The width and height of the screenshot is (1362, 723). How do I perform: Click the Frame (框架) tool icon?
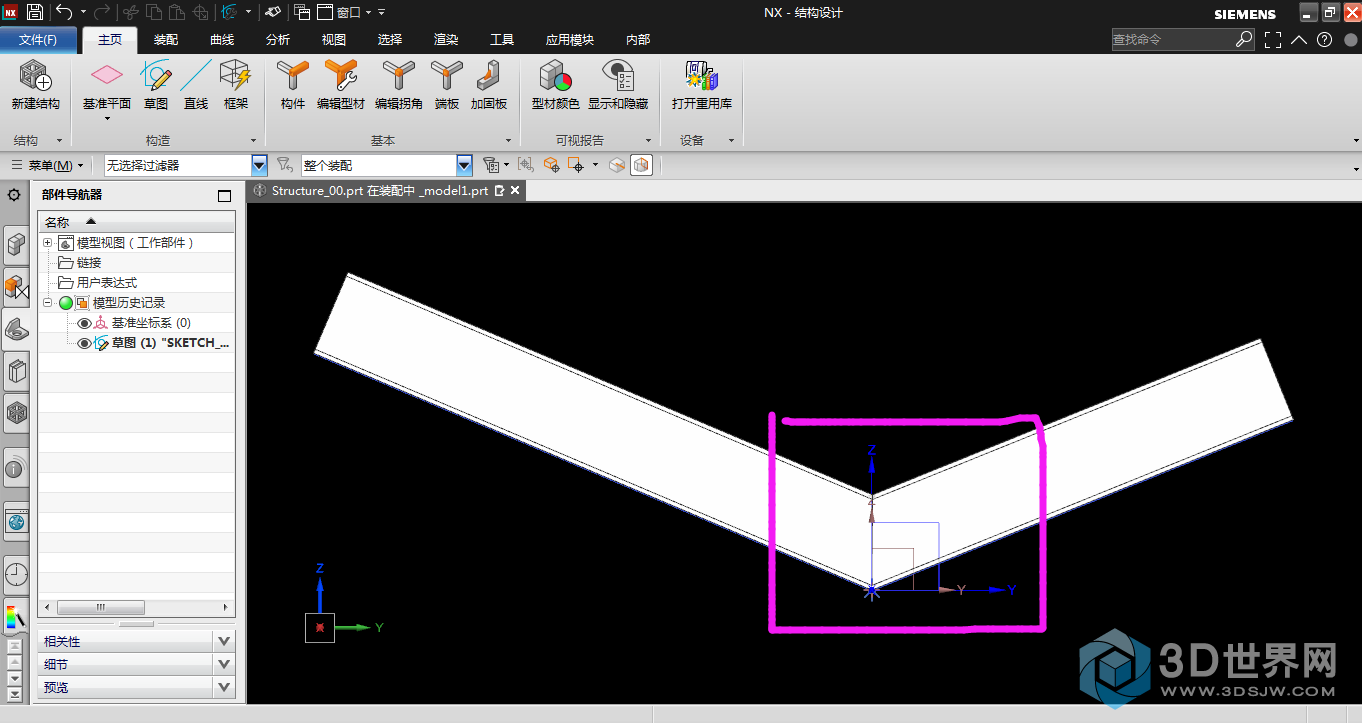(x=236, y=76)
